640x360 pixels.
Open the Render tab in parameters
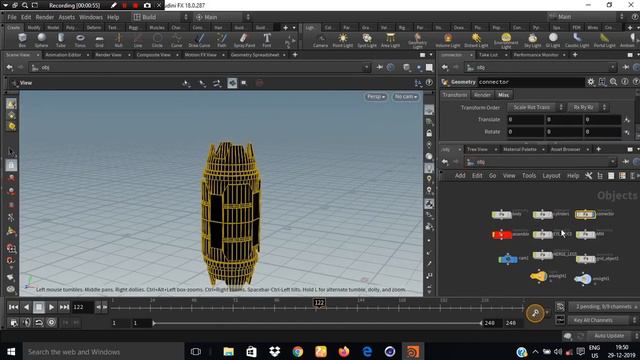point(482,95)
